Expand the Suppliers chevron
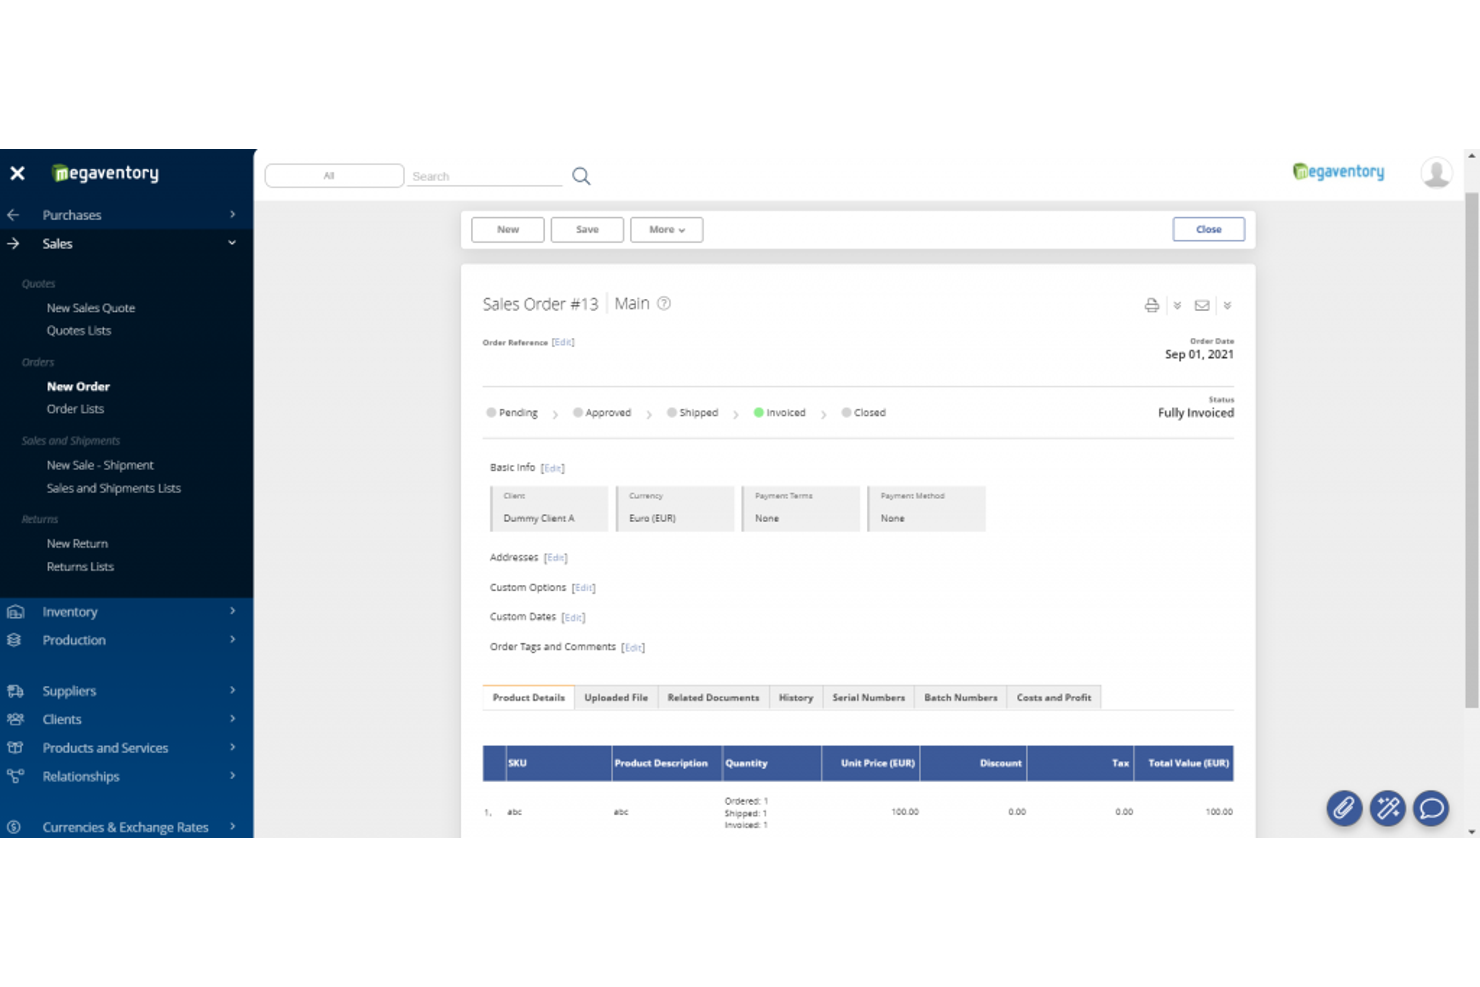This screenshot has width=1480, height=987. tap(232, 690)
